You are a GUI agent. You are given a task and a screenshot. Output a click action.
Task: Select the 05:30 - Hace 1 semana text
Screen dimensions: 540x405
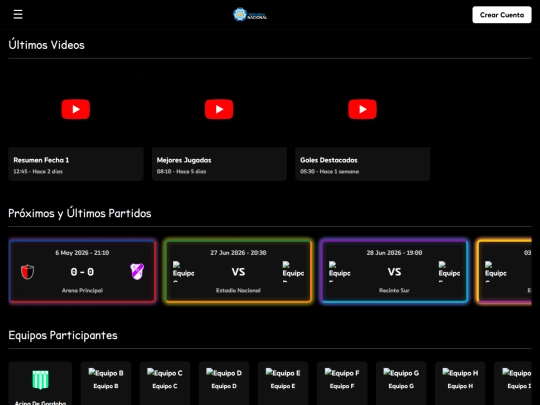(329, 172)
